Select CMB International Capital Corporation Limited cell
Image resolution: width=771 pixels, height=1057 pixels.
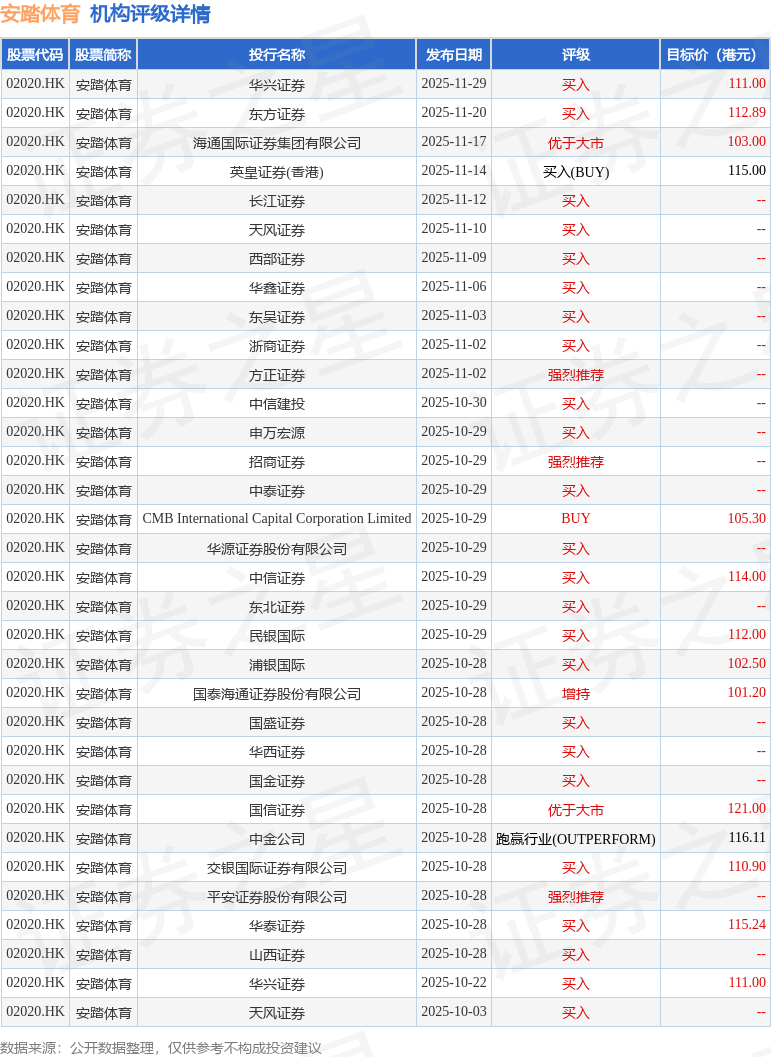(277, 518)
